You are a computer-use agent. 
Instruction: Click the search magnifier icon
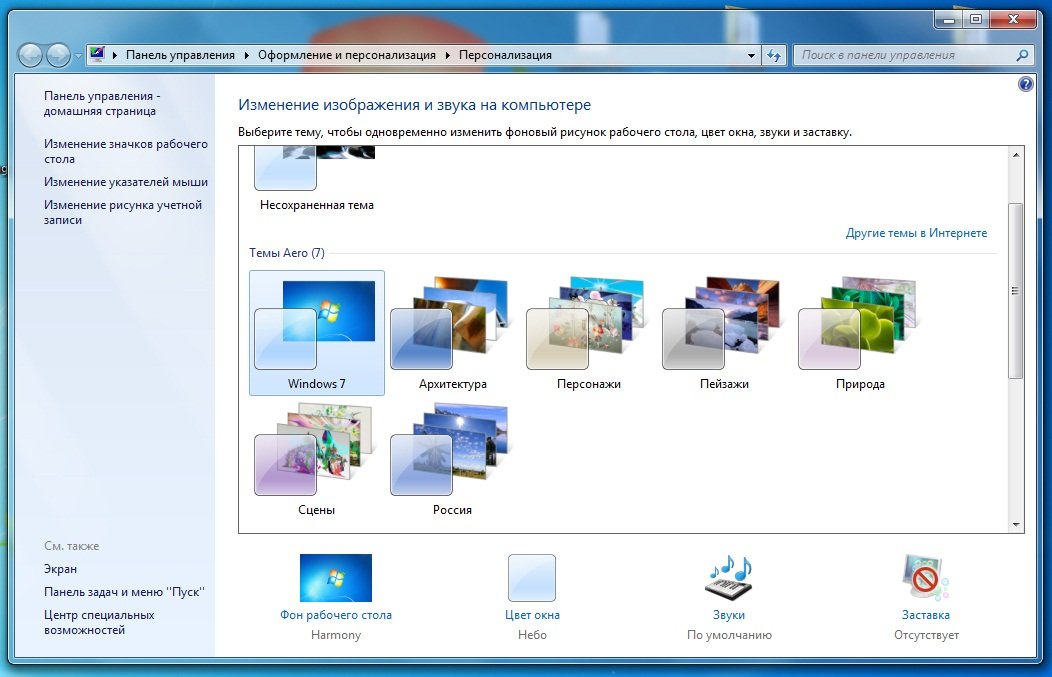(1022, 56)
